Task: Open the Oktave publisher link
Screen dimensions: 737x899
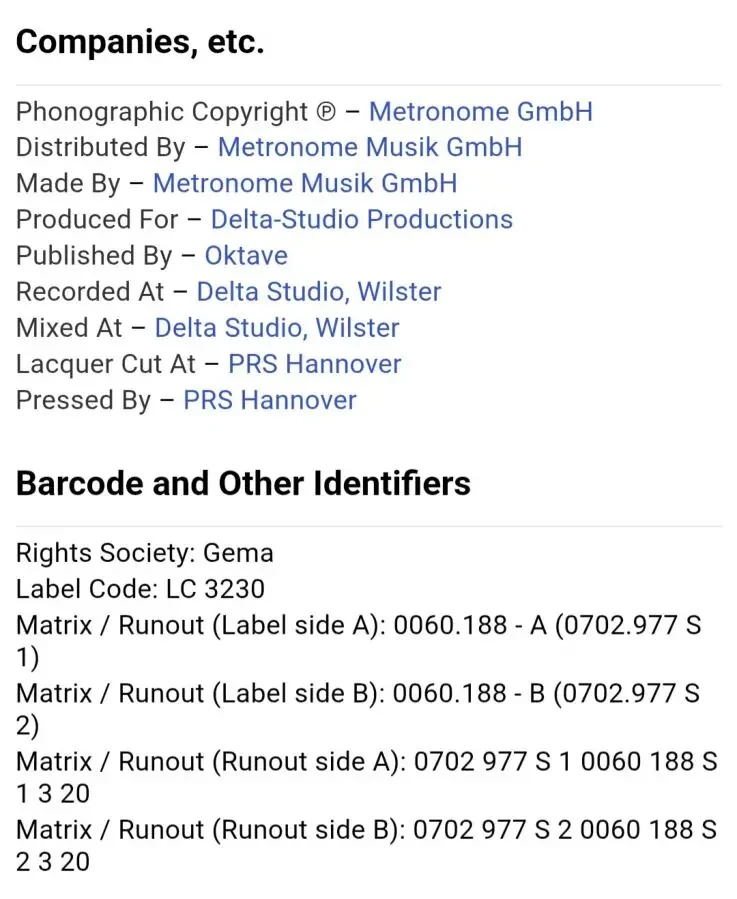Action: pyautogui.click(x=246, y=256)
